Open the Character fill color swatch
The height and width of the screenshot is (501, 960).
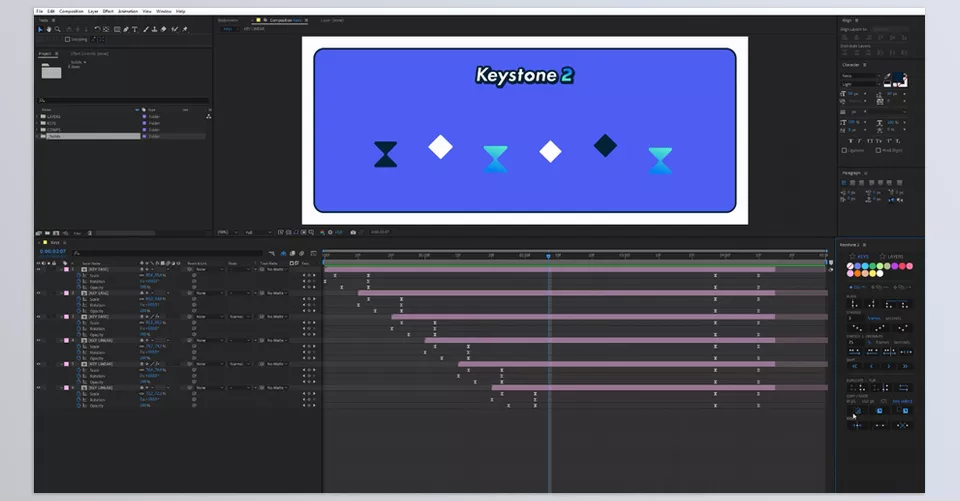[x=898, y=76]
